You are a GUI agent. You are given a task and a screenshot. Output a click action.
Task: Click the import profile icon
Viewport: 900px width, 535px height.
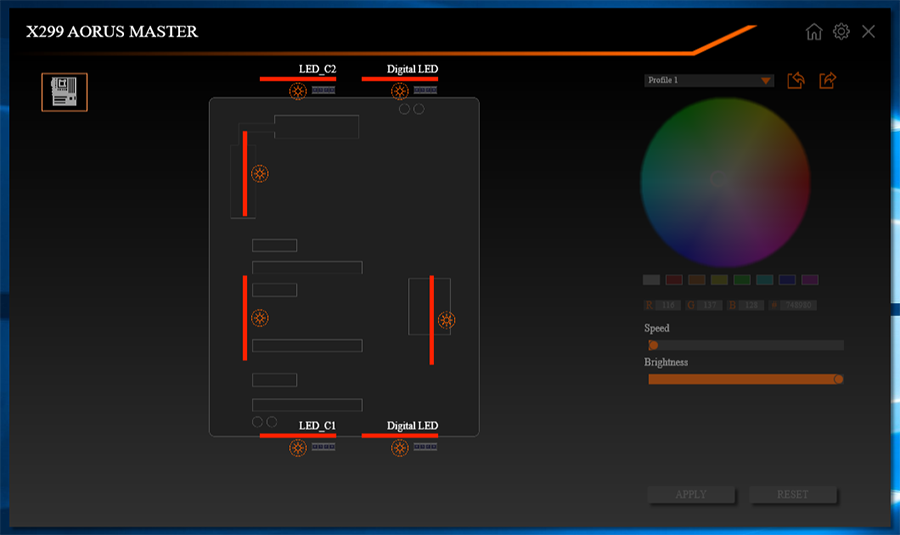click(796, 80)
